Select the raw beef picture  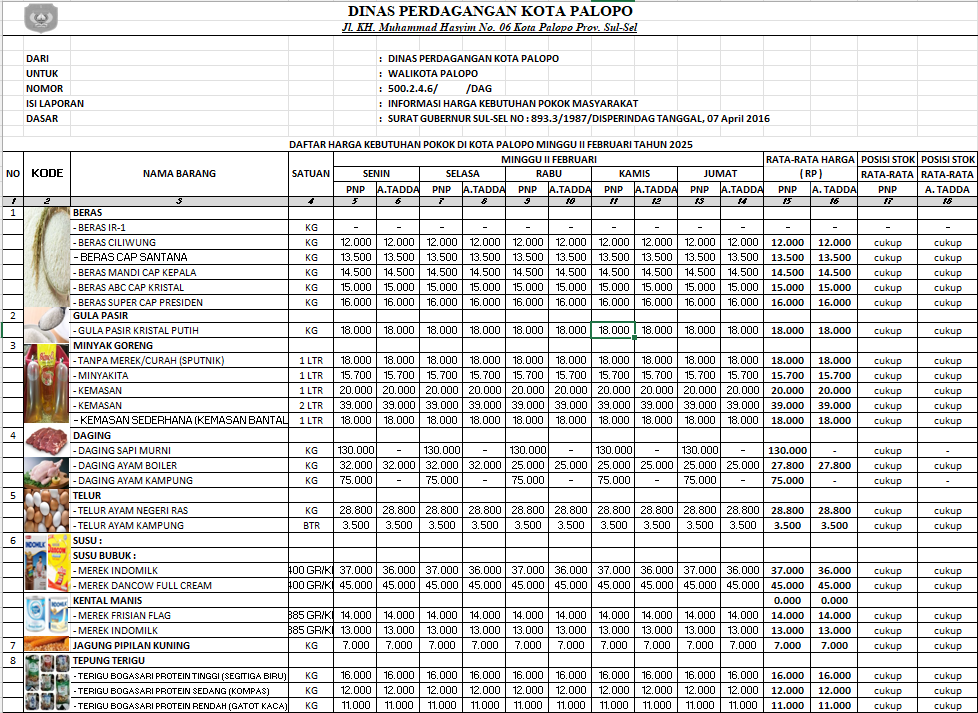click(47, 442)
